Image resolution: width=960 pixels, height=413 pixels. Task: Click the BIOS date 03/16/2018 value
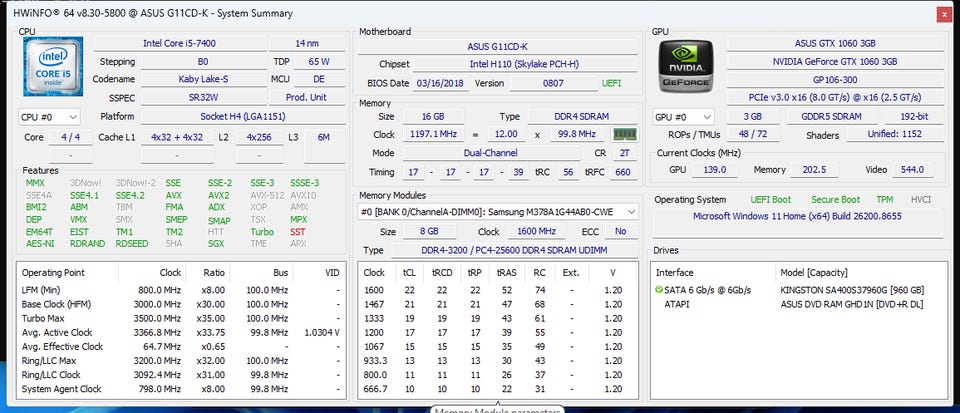441,83
